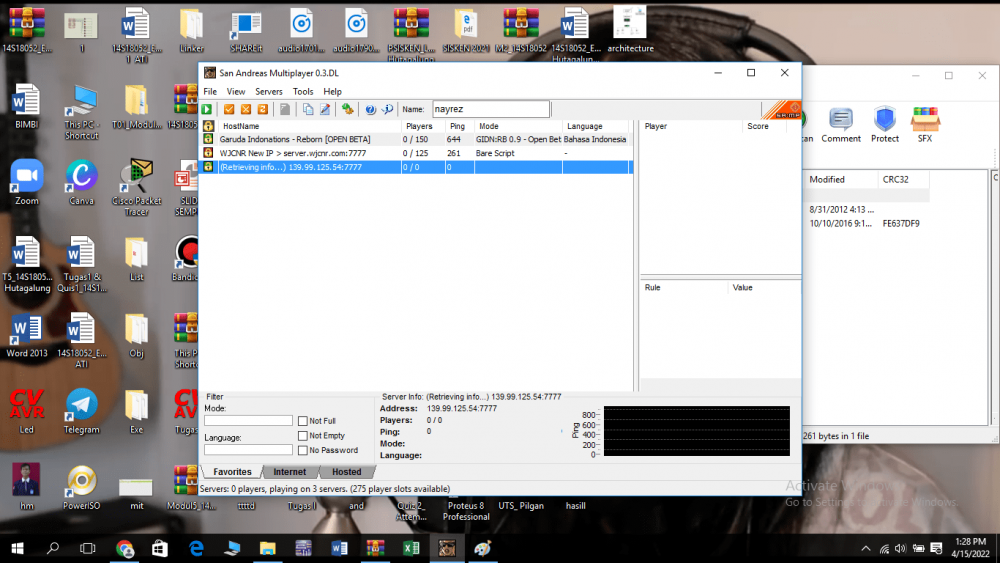Click the Add Server checkmark icon
Screen dimensions: 1000x563
pos(229,109)
